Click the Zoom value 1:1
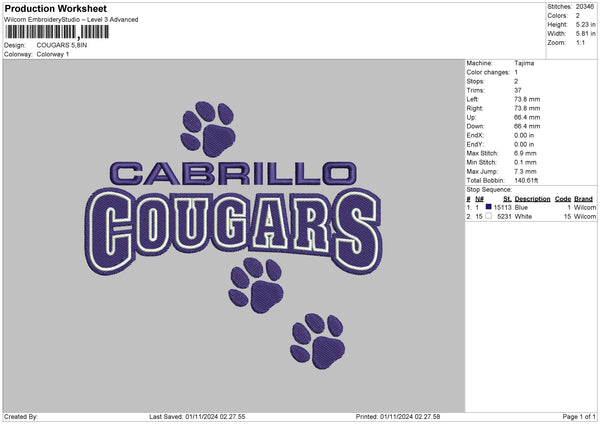 coord(580,43)
